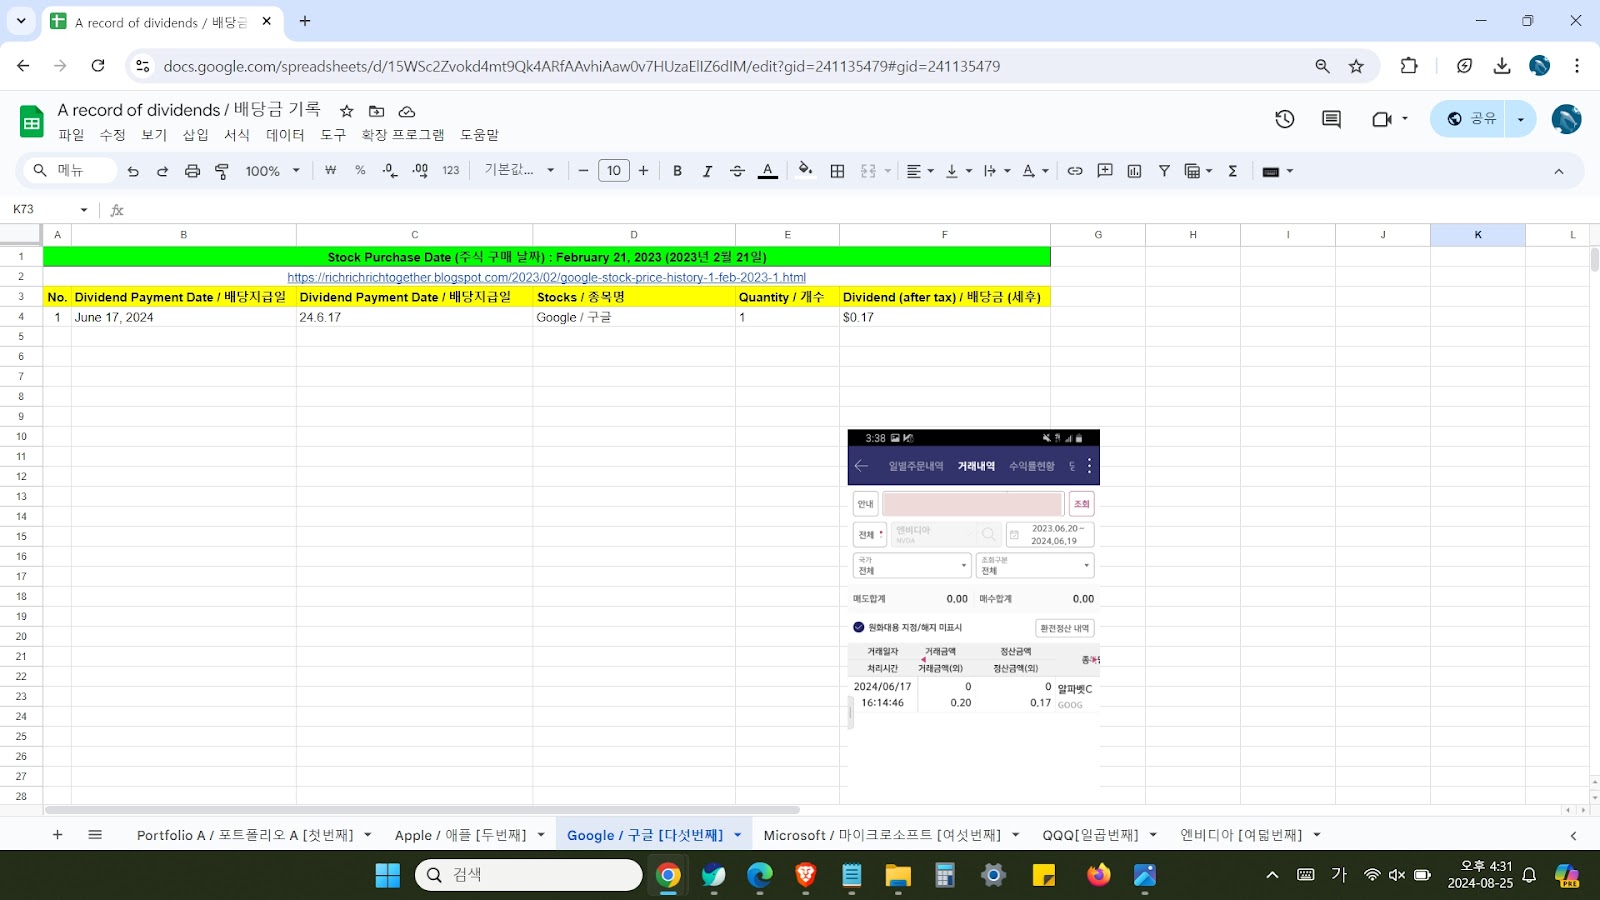The image size is (1600, 900).
Task: Star the document title
Action: pos(346,111)
